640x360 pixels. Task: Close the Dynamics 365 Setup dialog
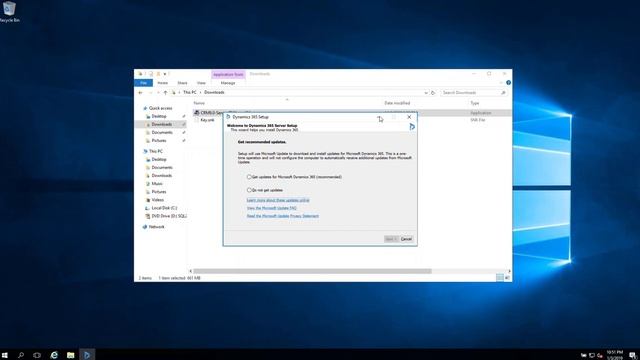(x=409, y=117)
